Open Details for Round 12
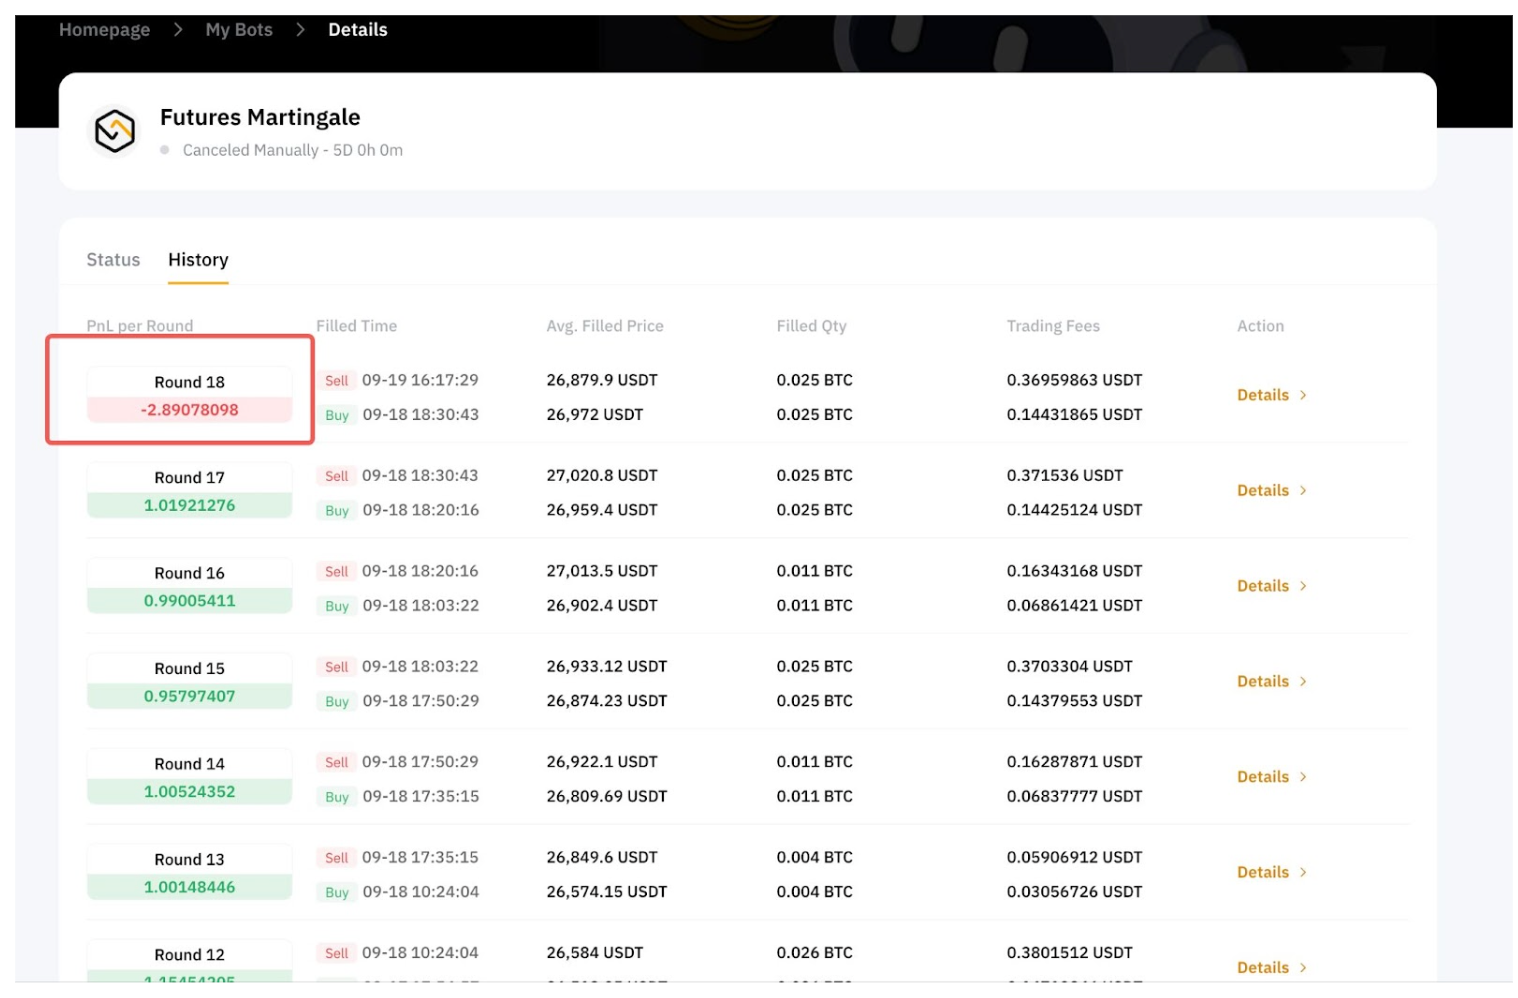 click(x=1263, y=968)
